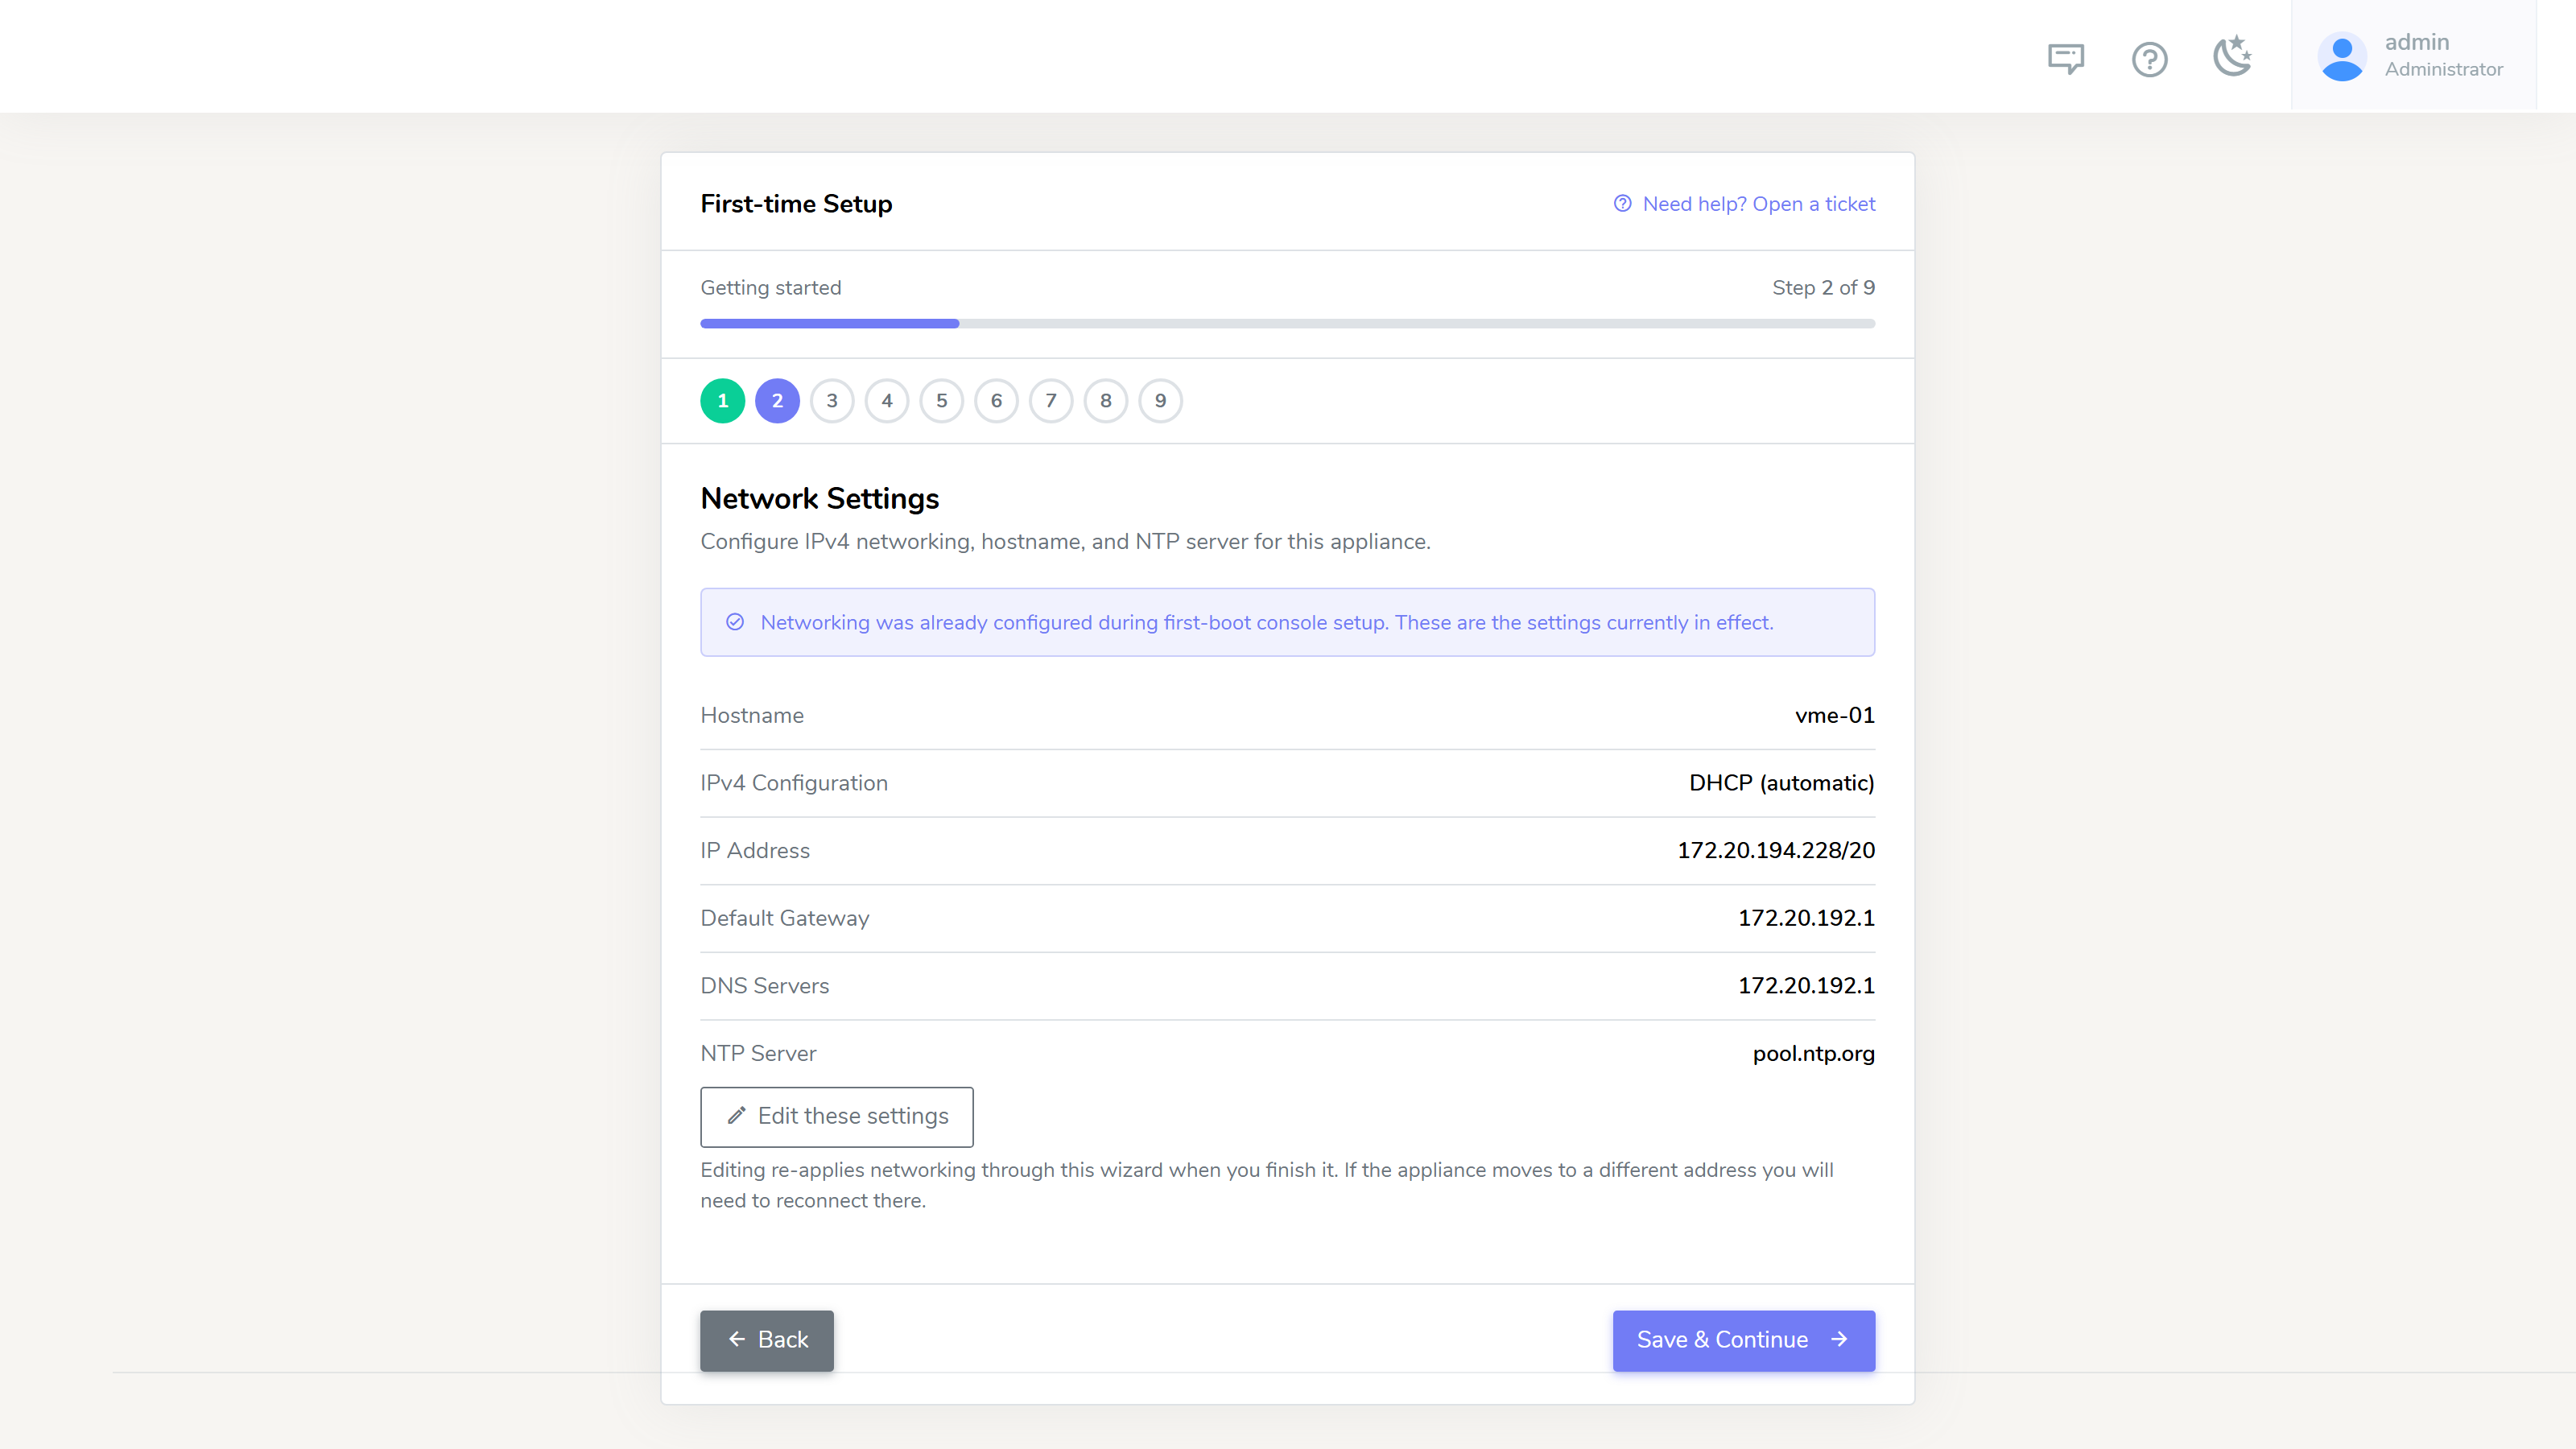Select wizard step 5 circle

click(942, 401)
